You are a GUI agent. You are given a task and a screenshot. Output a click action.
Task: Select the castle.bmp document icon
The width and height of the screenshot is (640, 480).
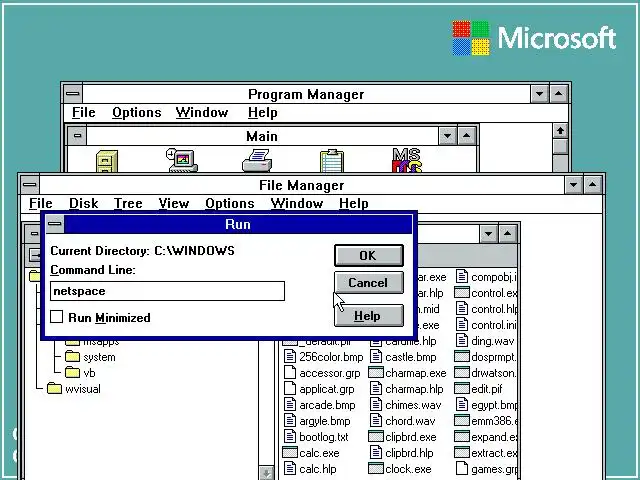(376, 356)
